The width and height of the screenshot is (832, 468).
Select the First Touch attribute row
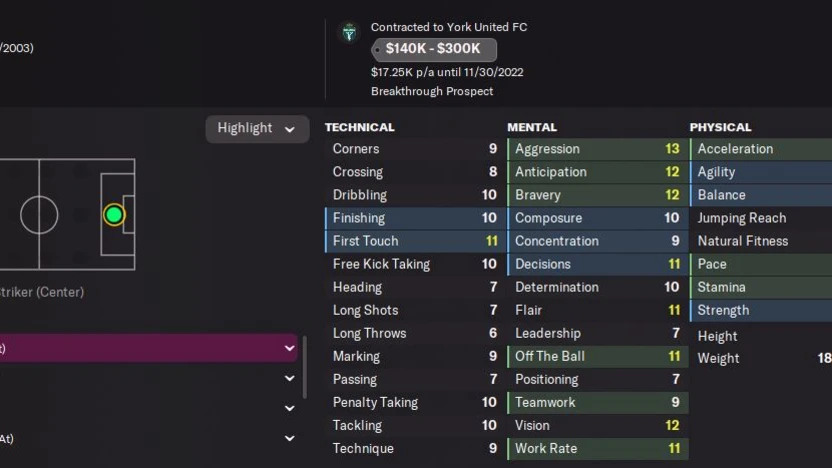pyautogui.click(x=413, y=241)
